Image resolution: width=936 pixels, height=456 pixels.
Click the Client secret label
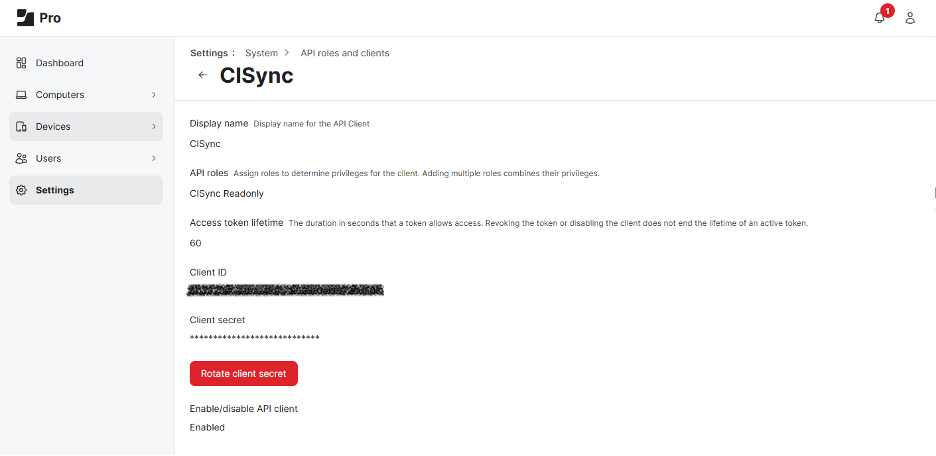click(x=217, y=320)
